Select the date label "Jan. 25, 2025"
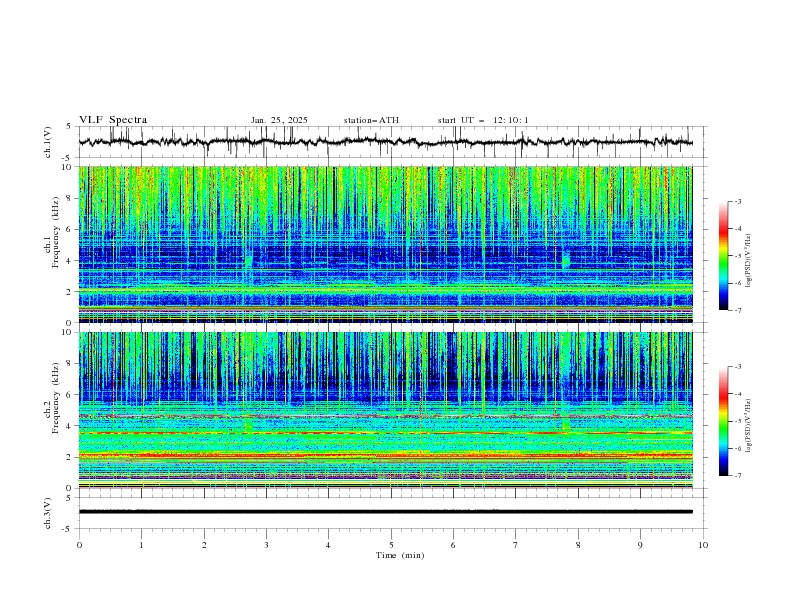This screenshot has width=792, height=612. point(279,120)
